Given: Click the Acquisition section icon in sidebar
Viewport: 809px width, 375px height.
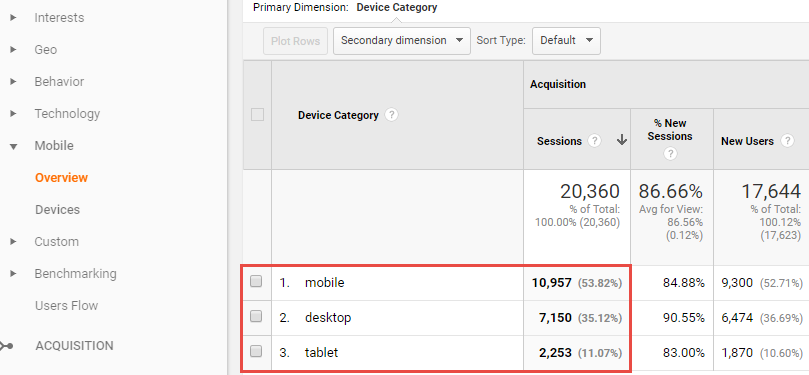Looking at the screenshot, I should point(6,346).
